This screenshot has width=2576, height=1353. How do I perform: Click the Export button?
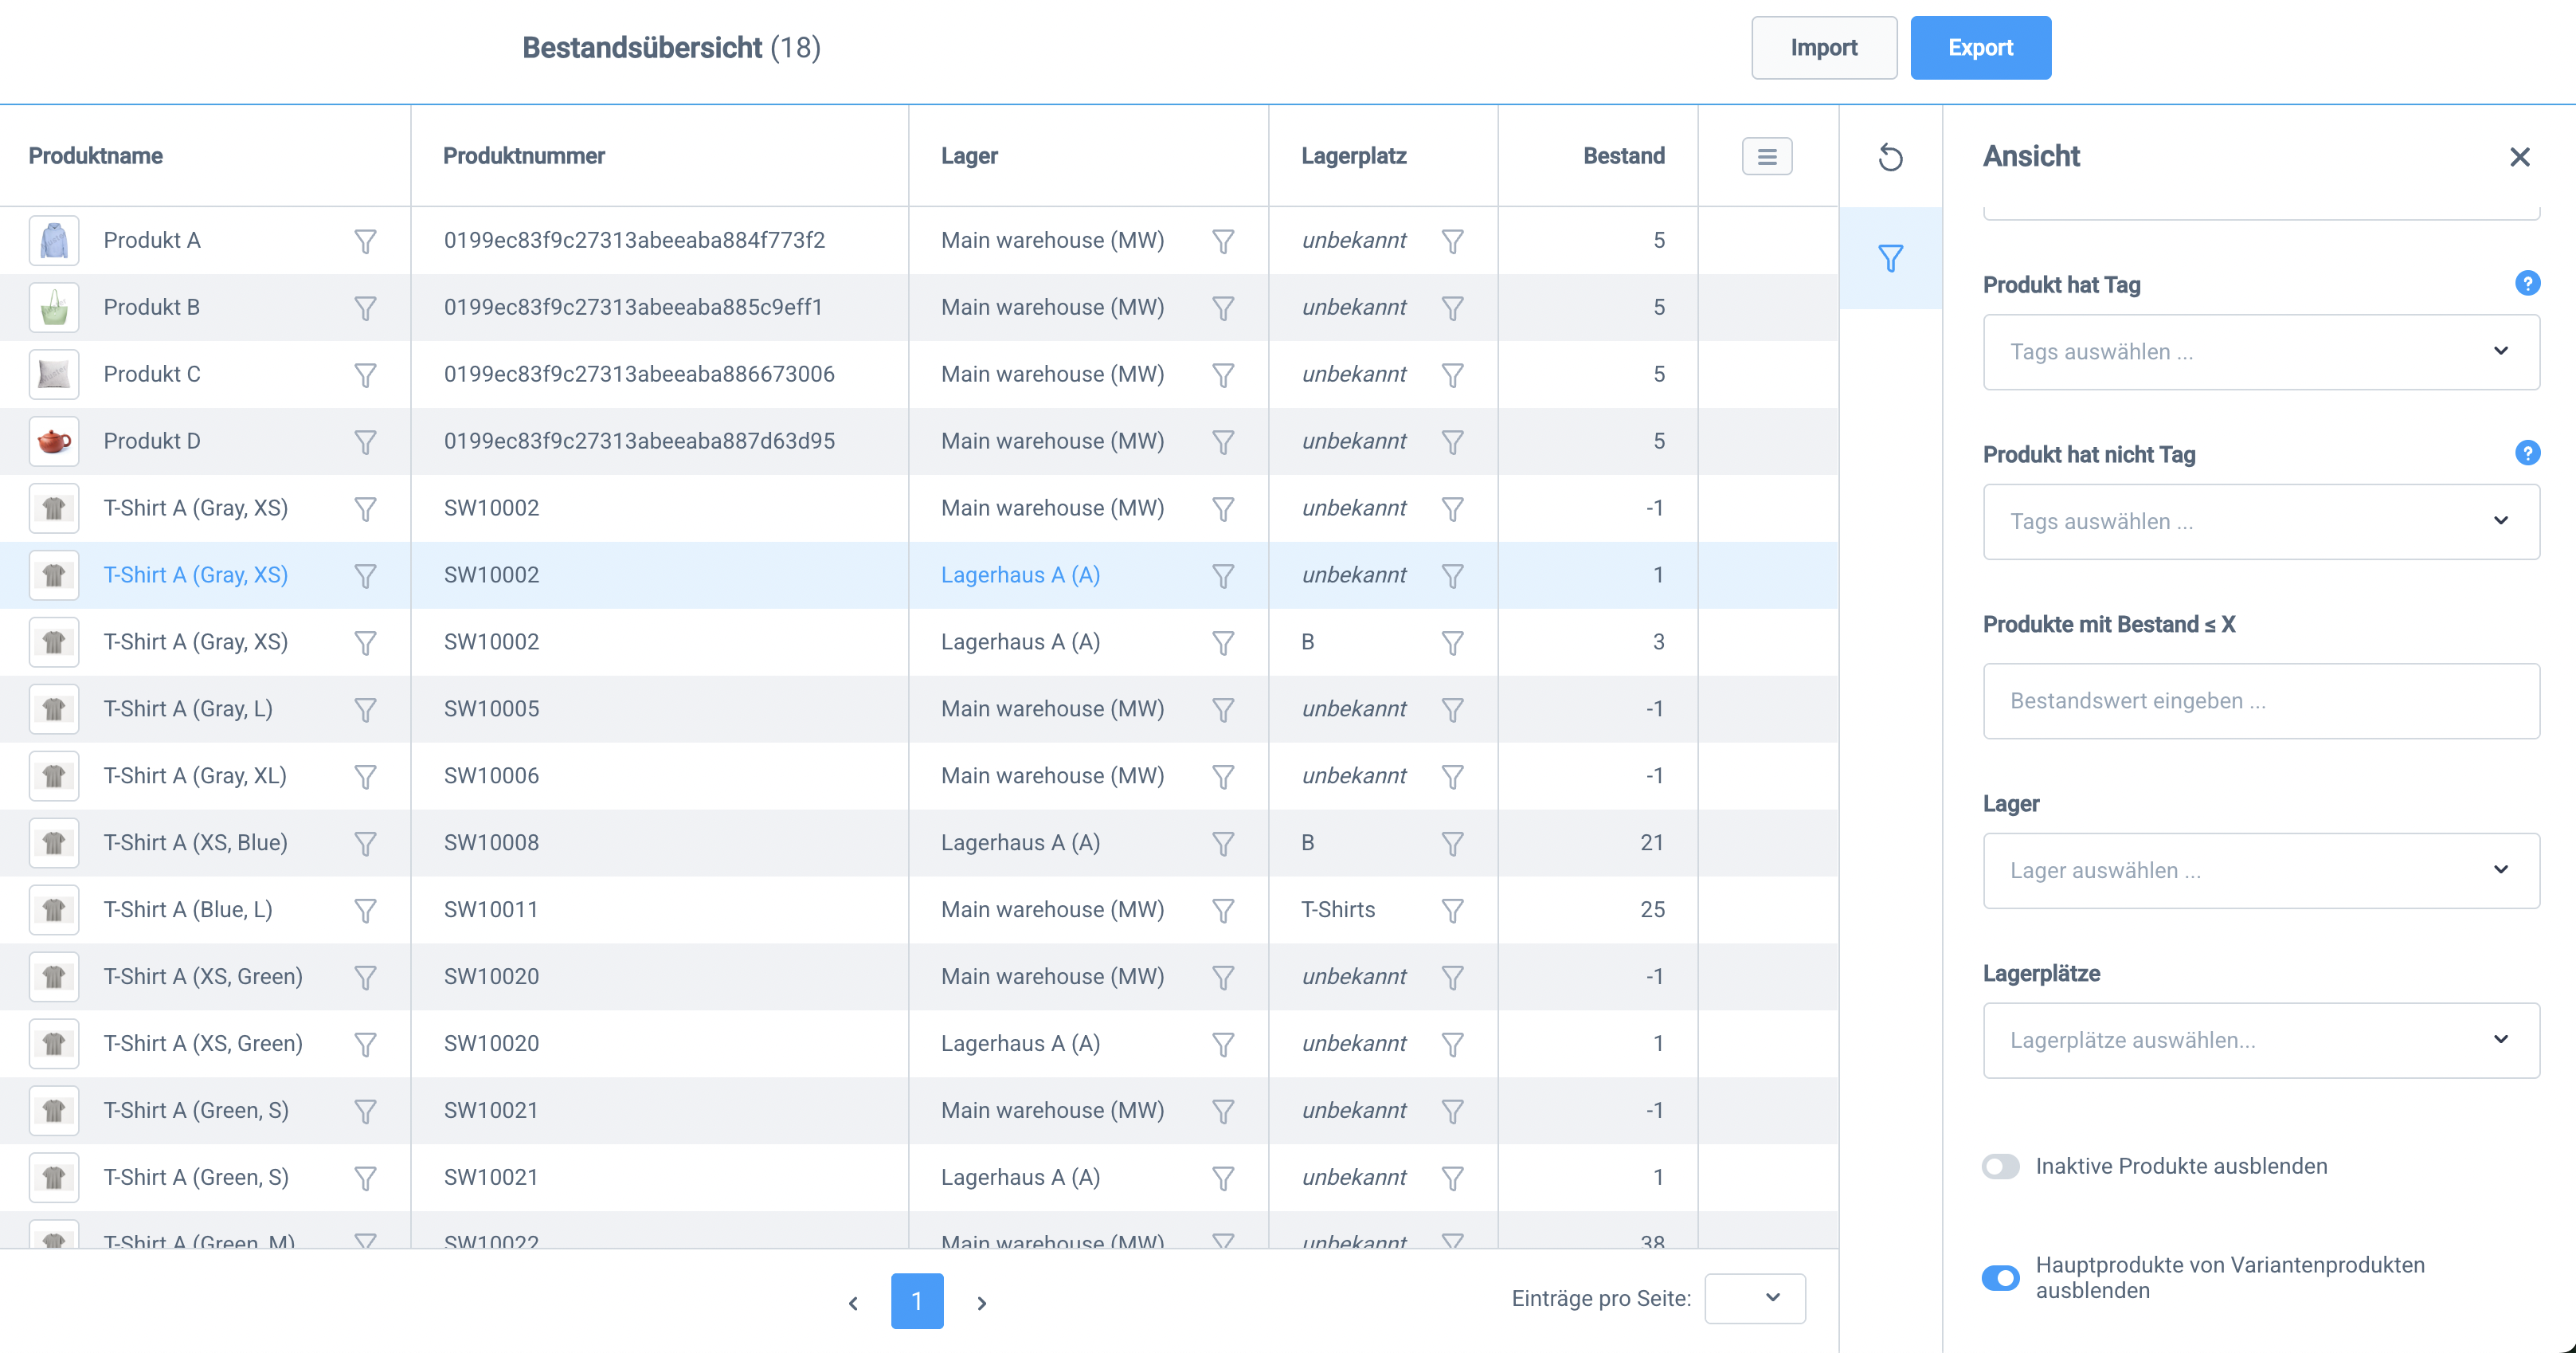tap(1980, 48)
